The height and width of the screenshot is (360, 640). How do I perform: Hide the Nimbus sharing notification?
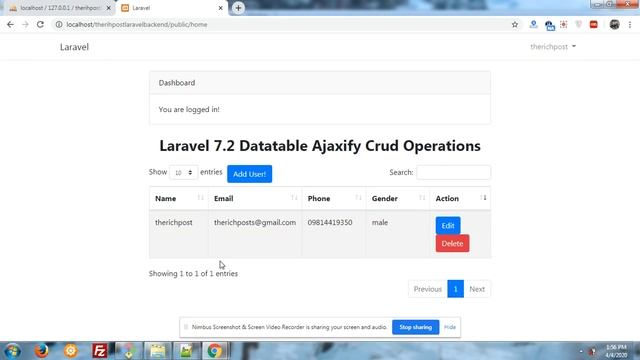[450, 327]
